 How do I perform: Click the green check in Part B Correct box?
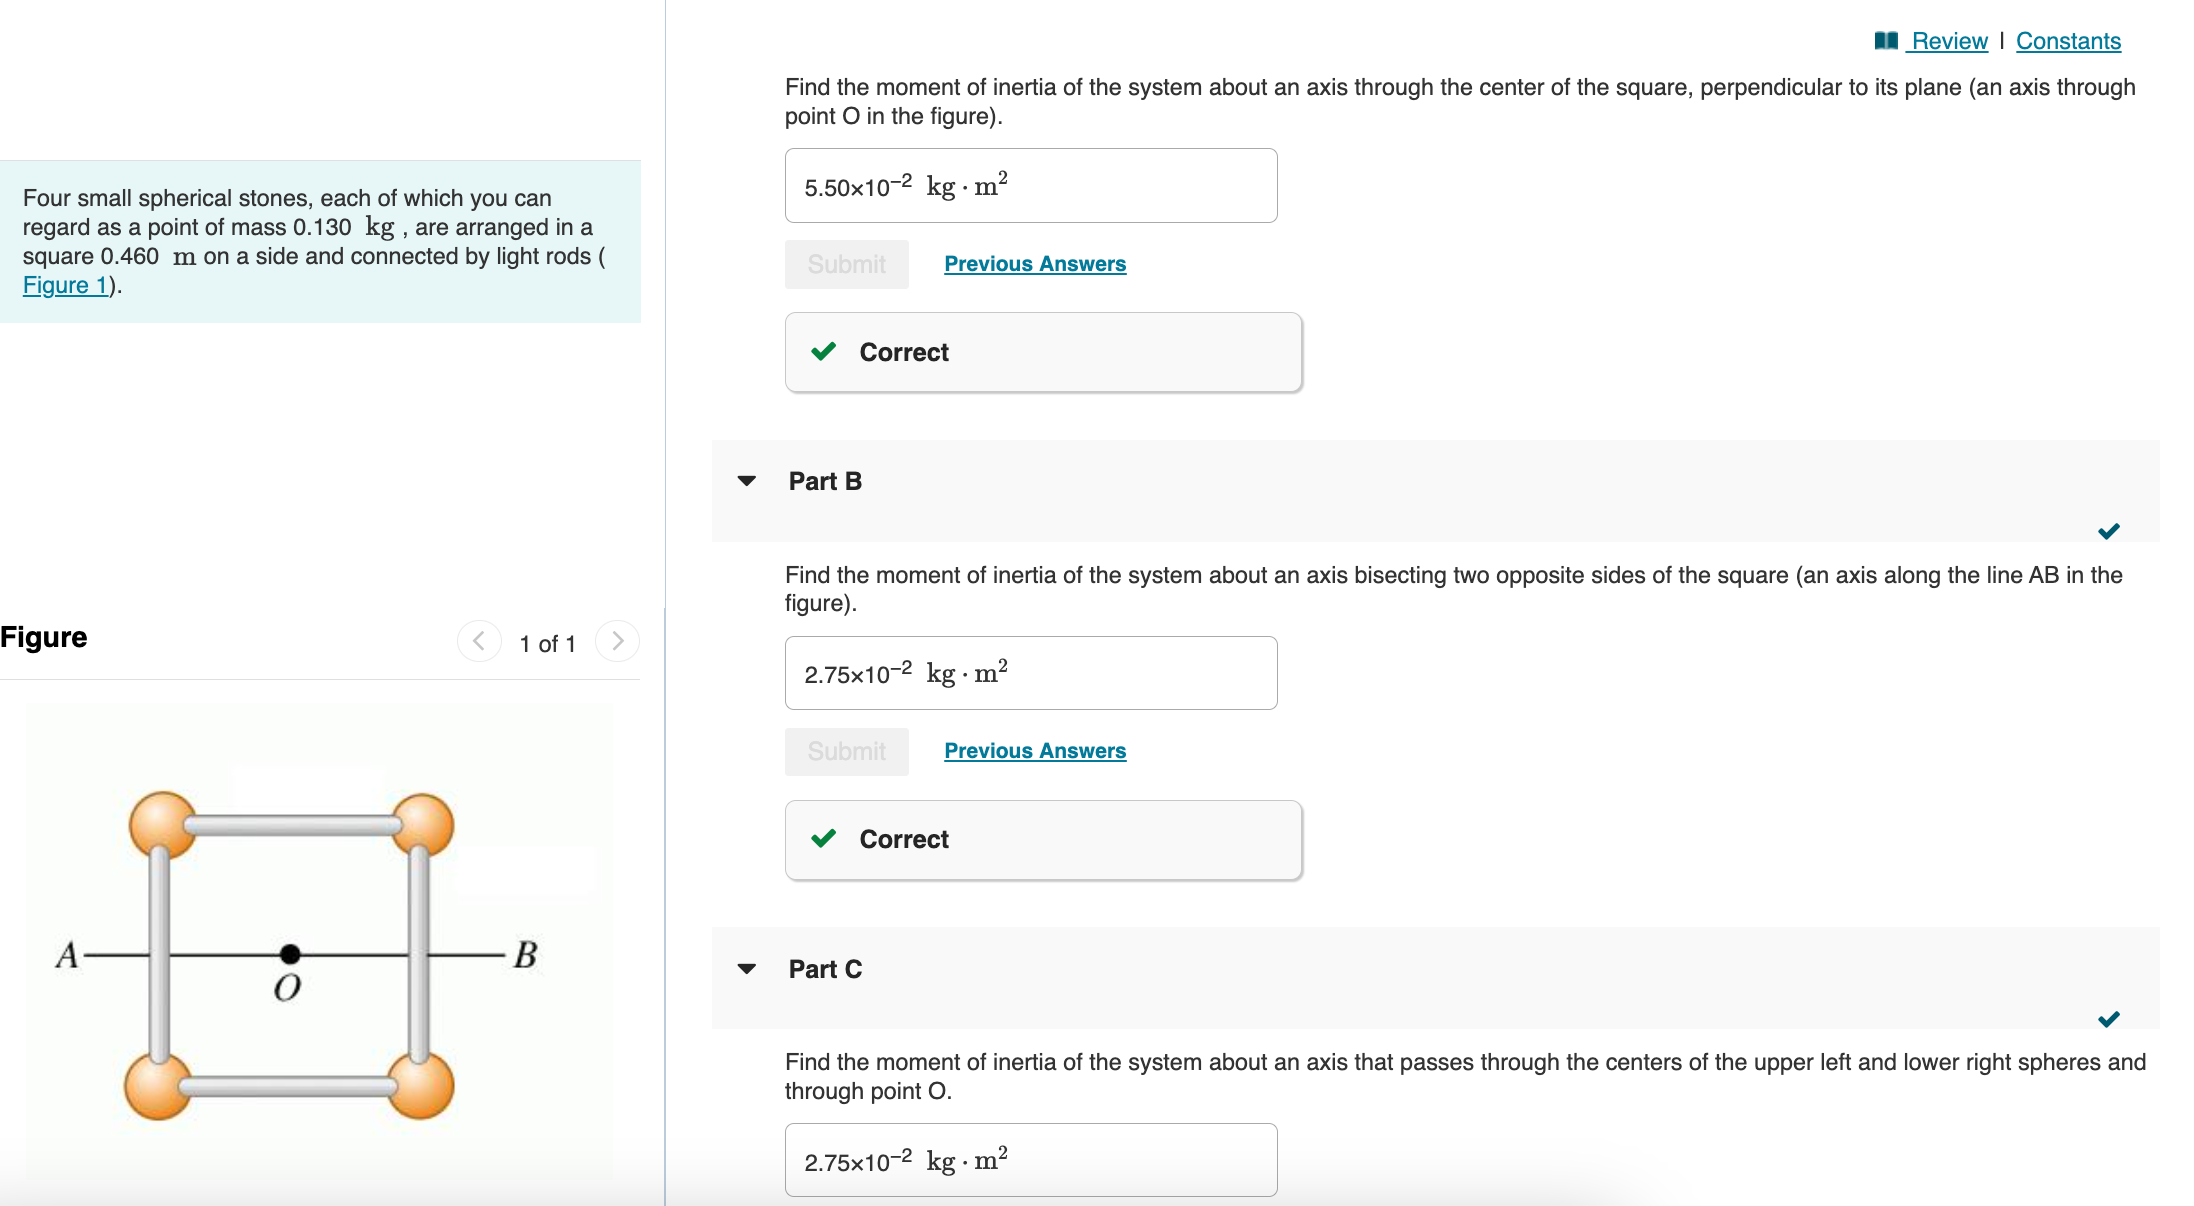(x=823, y=839)
